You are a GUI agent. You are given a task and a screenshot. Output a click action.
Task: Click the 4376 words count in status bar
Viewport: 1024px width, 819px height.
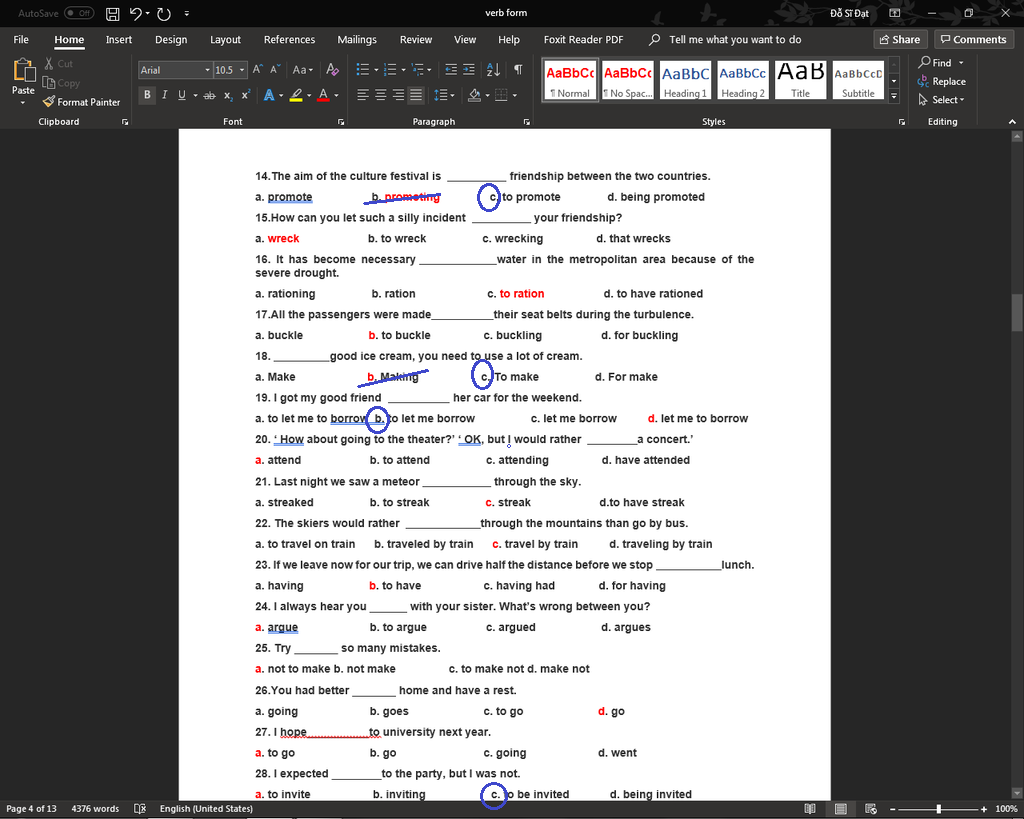point(95,809)
